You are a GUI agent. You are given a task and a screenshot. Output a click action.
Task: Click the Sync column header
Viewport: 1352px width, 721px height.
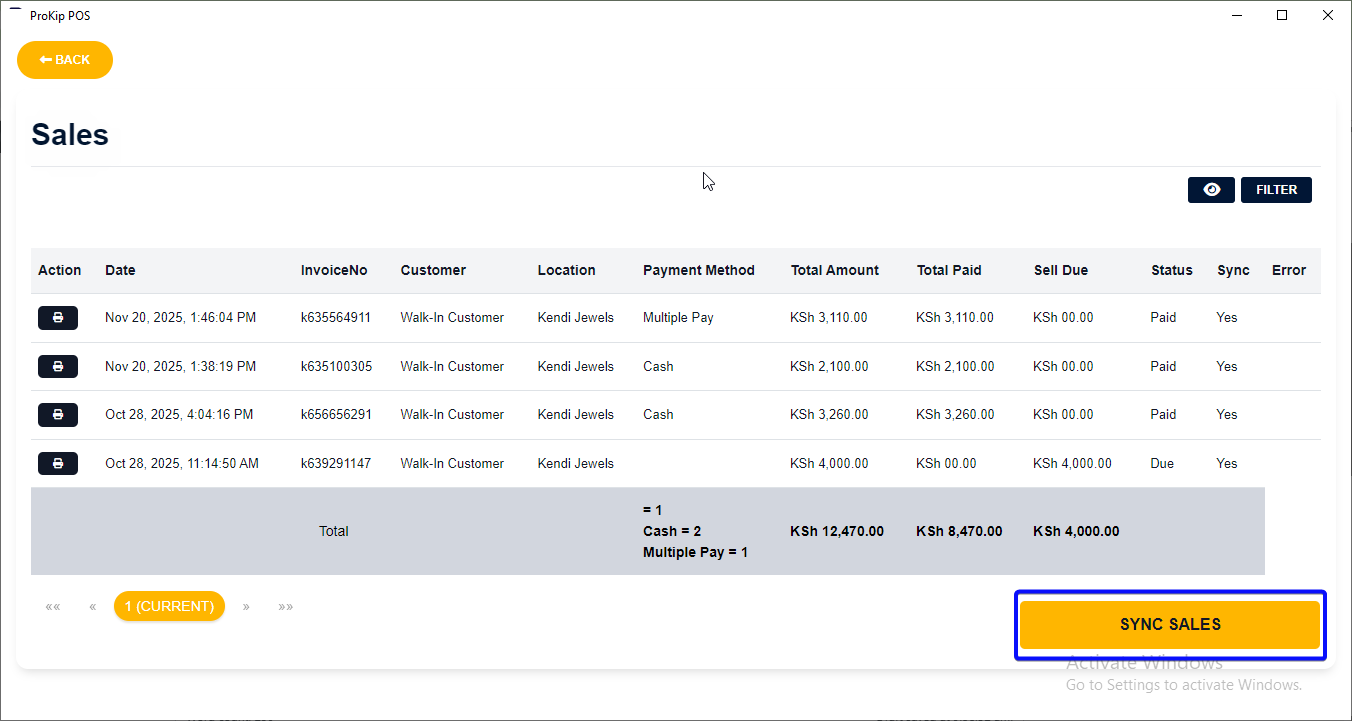click(1233, 270)
